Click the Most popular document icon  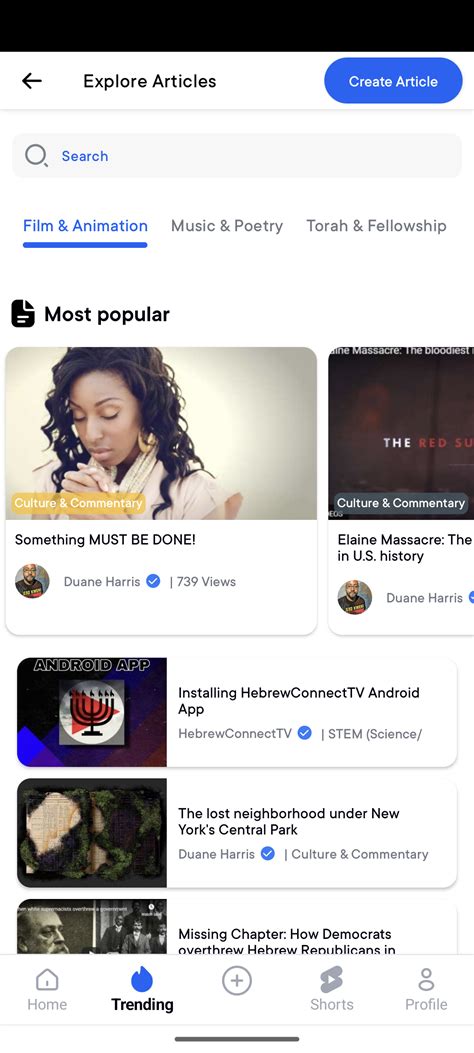tap(23, 314)
